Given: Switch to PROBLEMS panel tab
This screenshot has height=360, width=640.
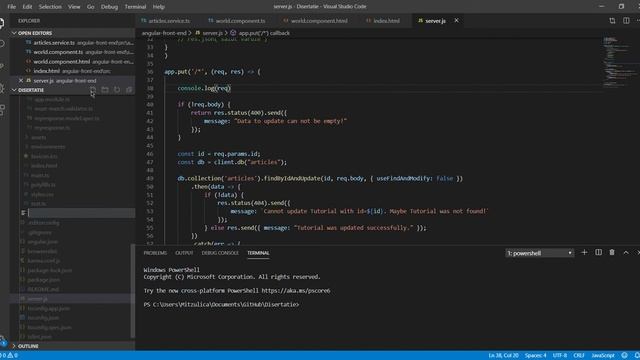Looking at the screenshot, I should [155, 253].
